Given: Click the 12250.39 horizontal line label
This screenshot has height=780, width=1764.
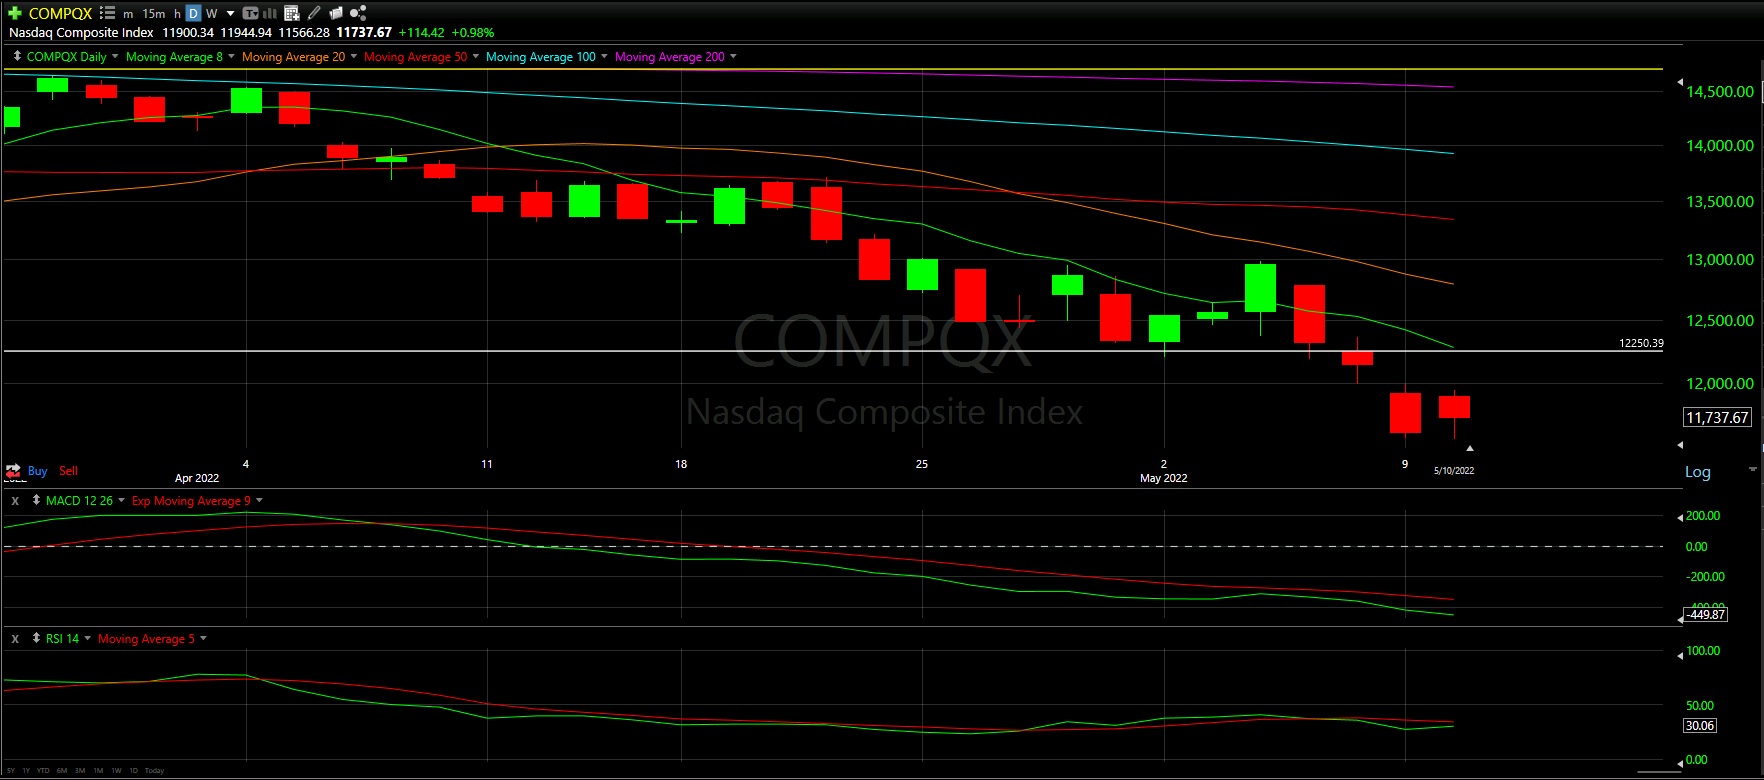Looking at the screenshot, I should (x=1641, y=343).
